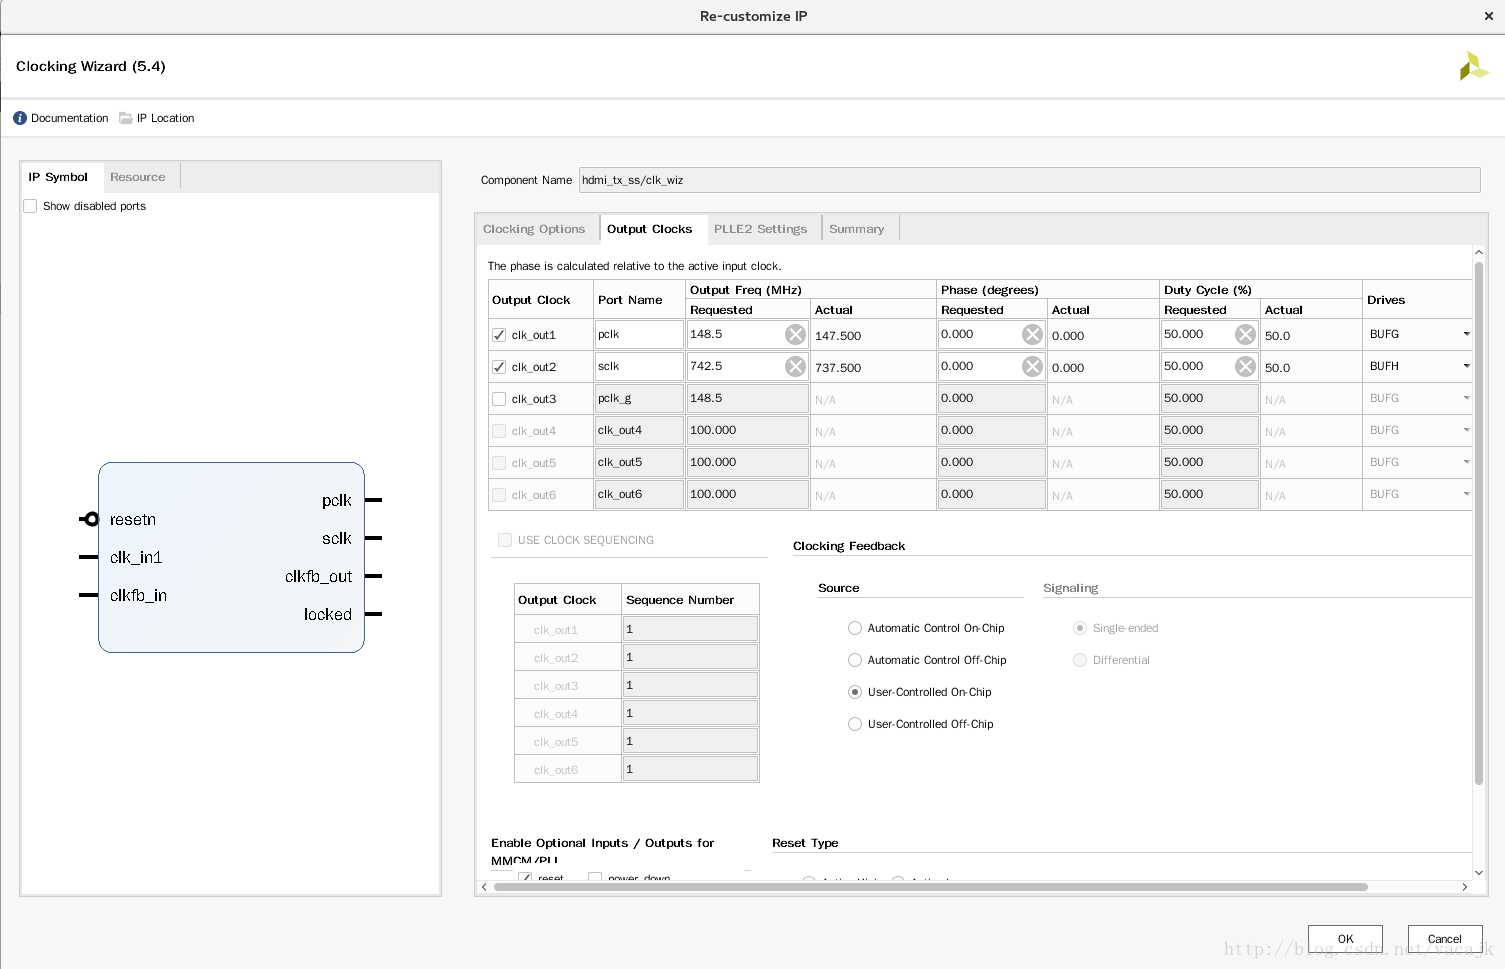1505x969 pixels.
Task: Edit the pclk port name field
Action: coord(639,334)
